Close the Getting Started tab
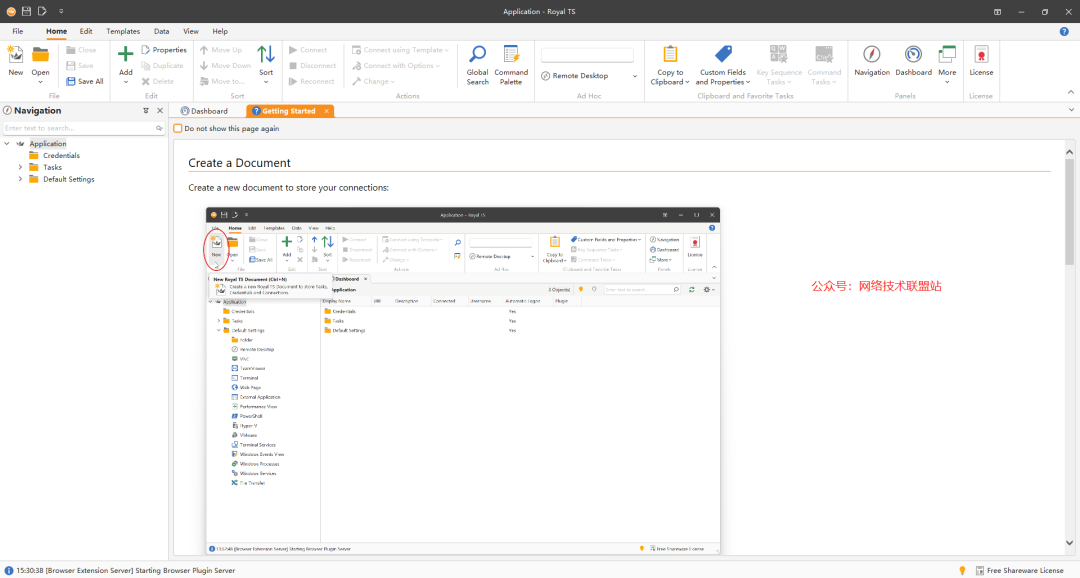This screenshot has width=1080, height=578. point(326,111)
